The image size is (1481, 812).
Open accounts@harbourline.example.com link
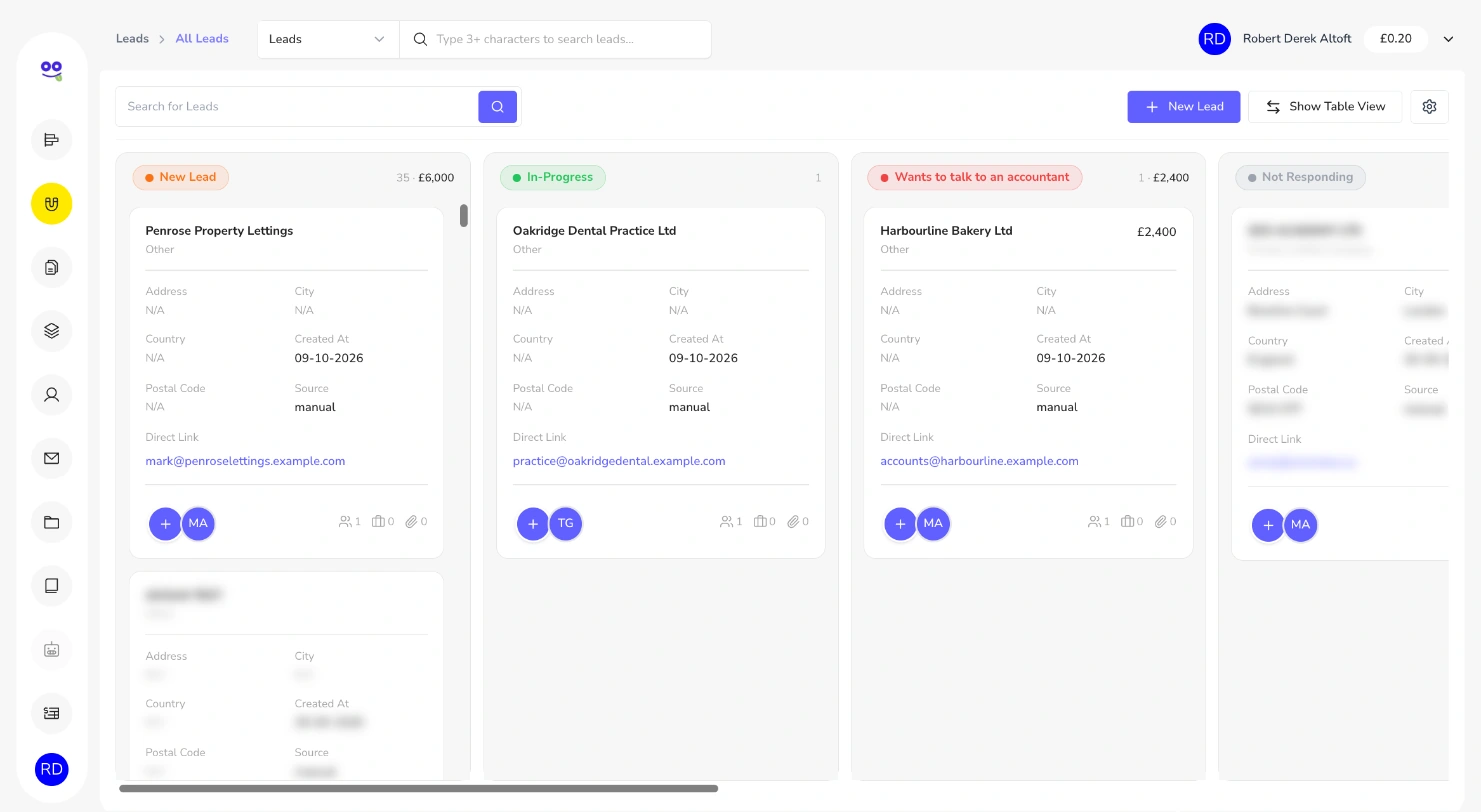[979, 461]
